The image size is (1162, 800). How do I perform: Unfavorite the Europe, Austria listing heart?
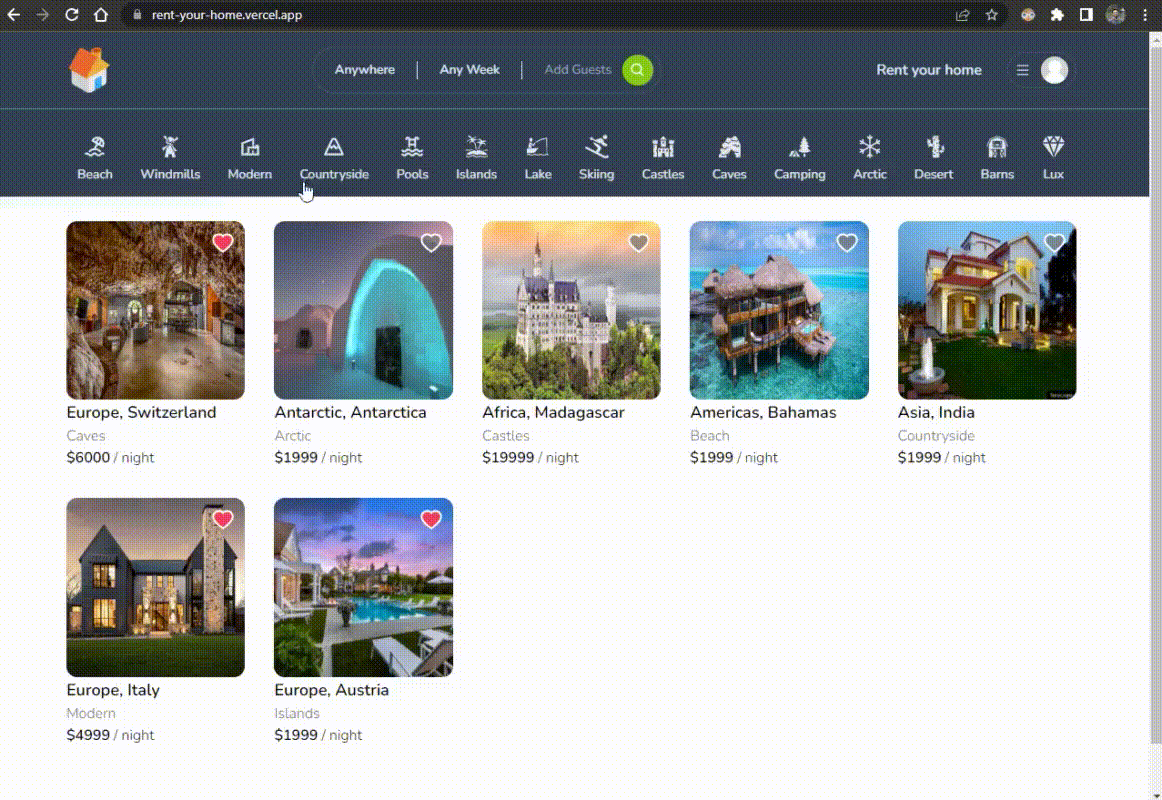[x=431, y=519]
